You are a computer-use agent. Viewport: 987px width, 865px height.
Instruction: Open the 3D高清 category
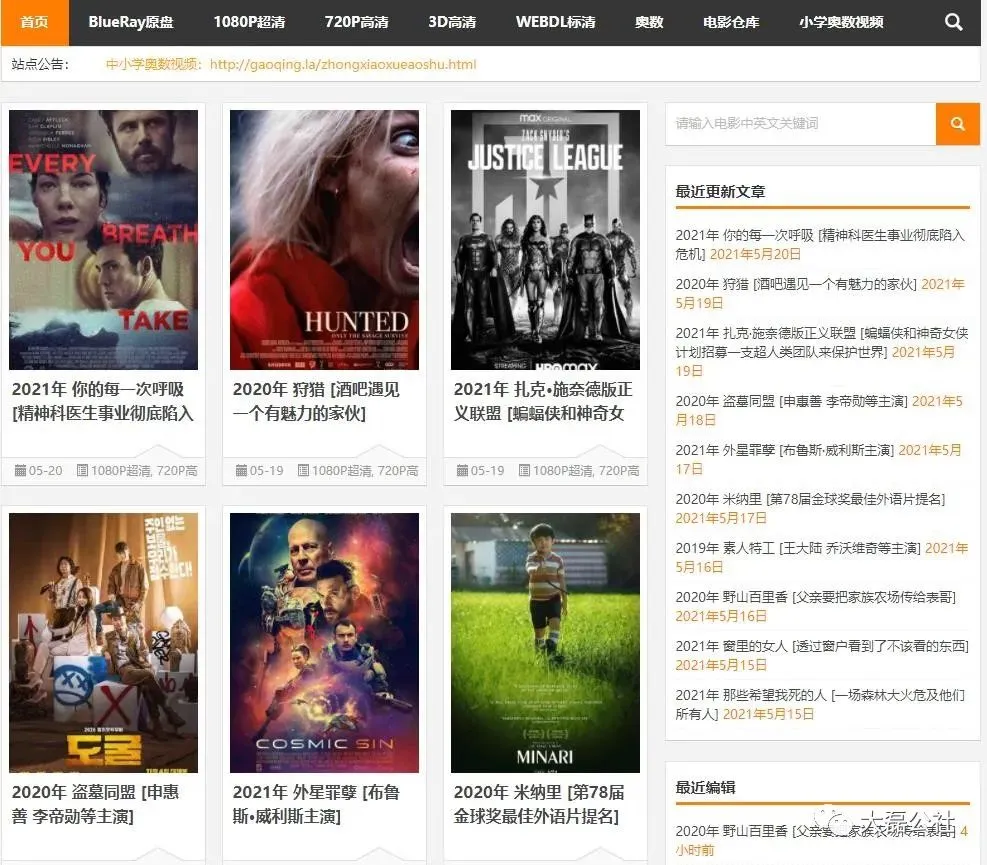452,23
